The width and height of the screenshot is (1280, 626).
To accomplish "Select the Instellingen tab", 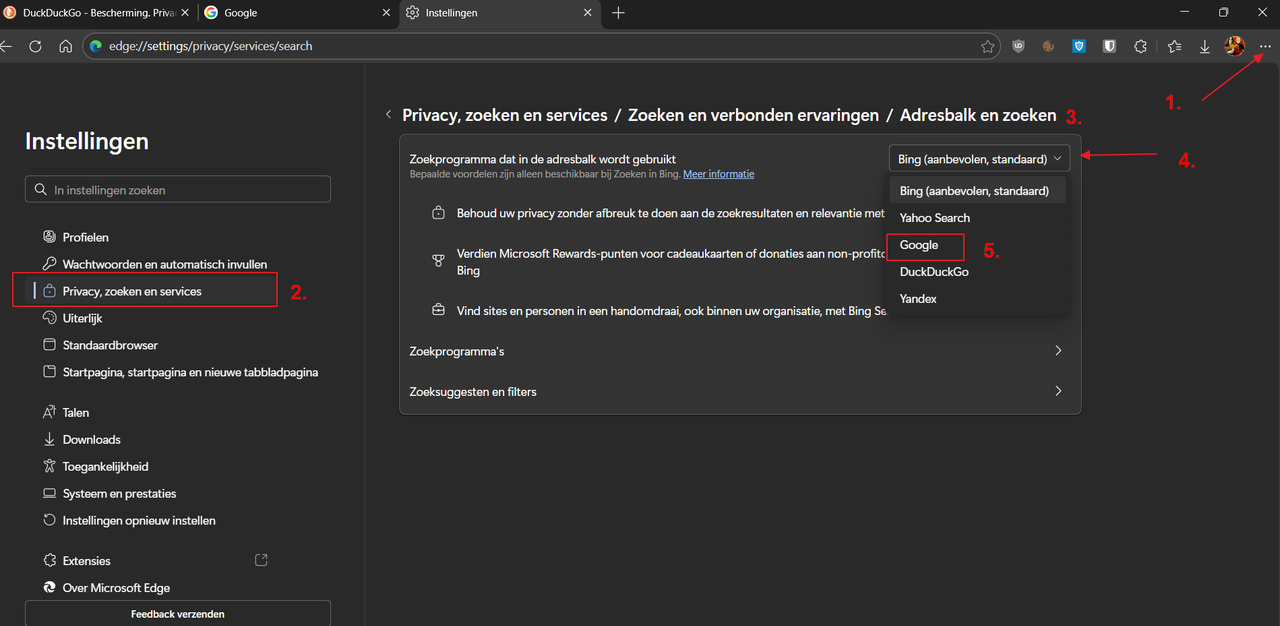I will coord(499,13).
